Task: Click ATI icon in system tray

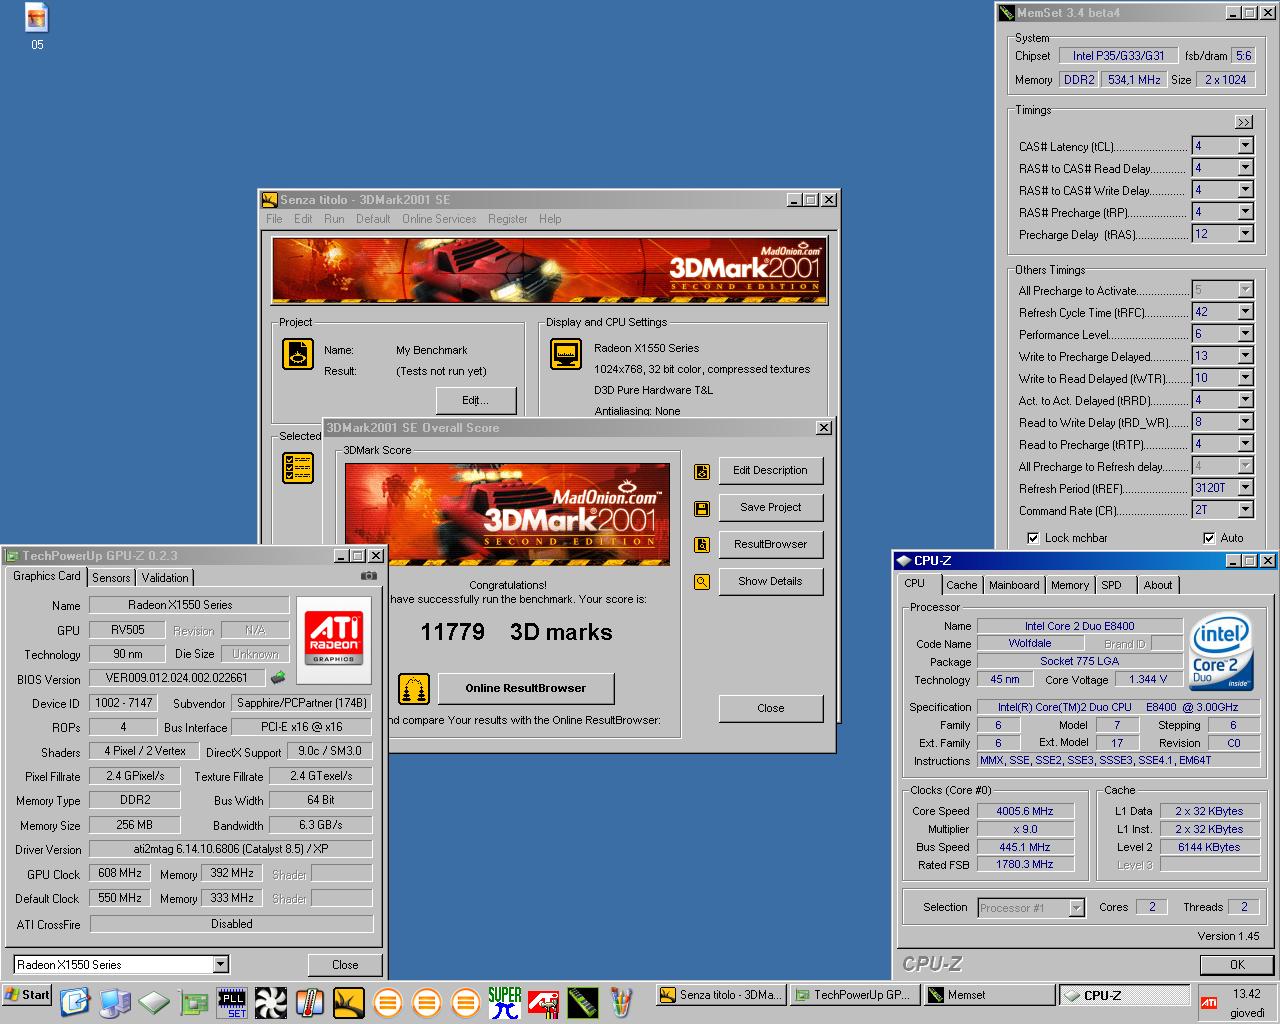Action: (x=1208, y=1002)
